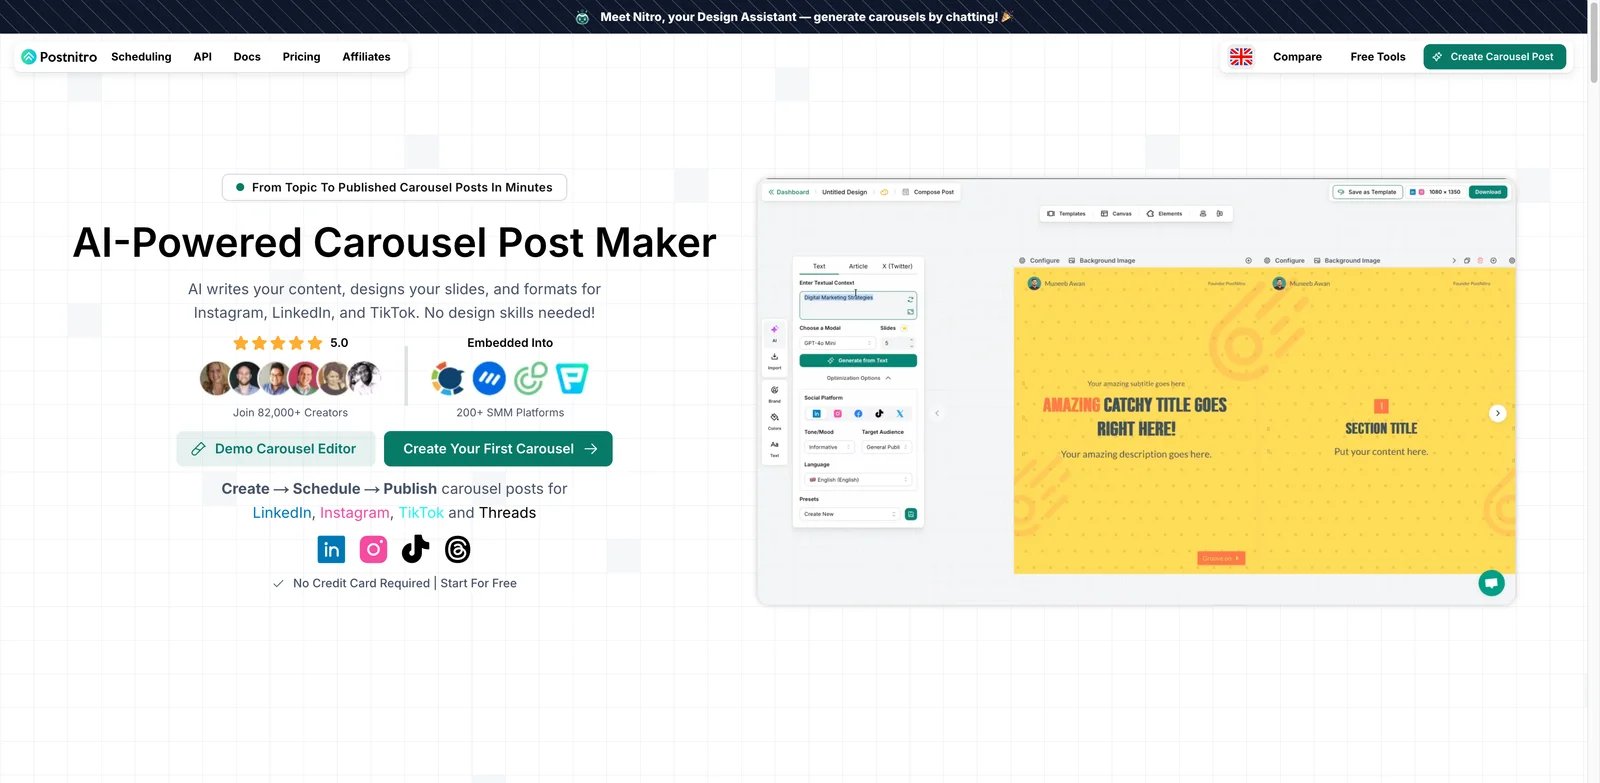This screenshot has height=783, width=1600.
Task: Click the person icon in the editor top toolbar
Action: point(1203,213)
